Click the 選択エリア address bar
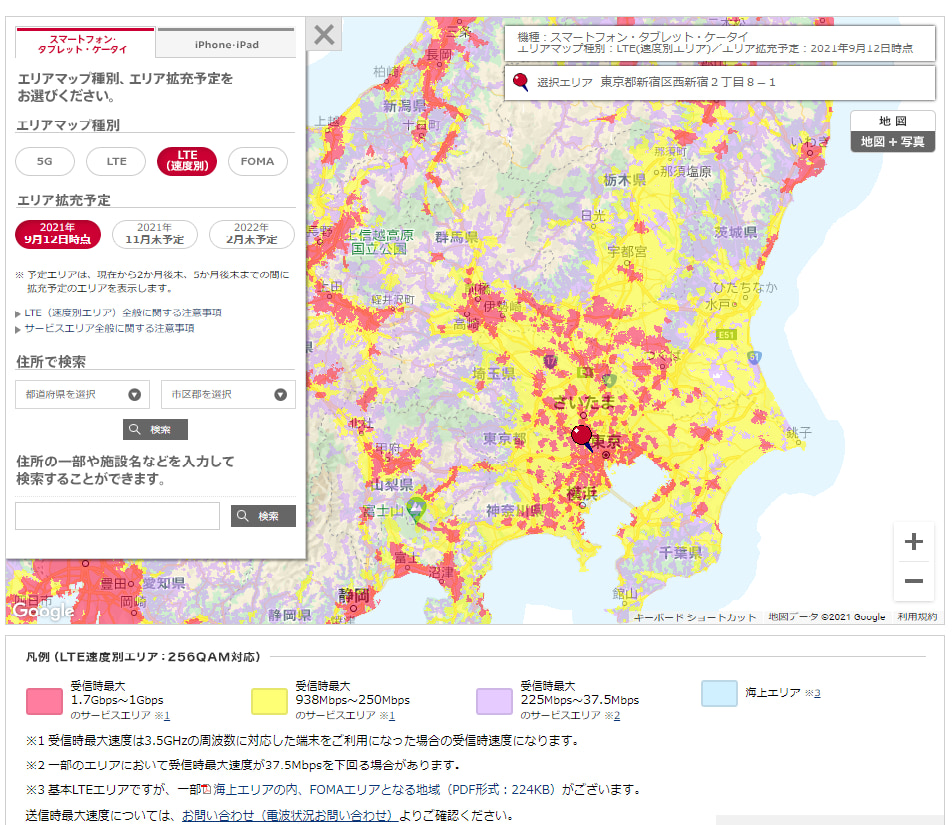The image size is (952, 825). coord(719,82)
